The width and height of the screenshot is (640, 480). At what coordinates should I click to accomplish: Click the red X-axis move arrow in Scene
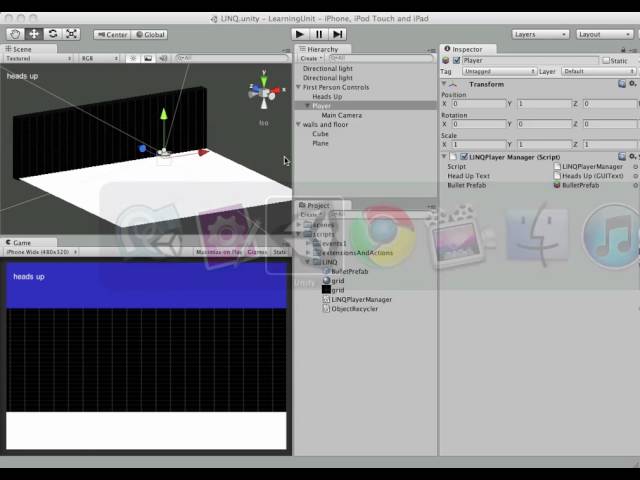pos(203,152)
